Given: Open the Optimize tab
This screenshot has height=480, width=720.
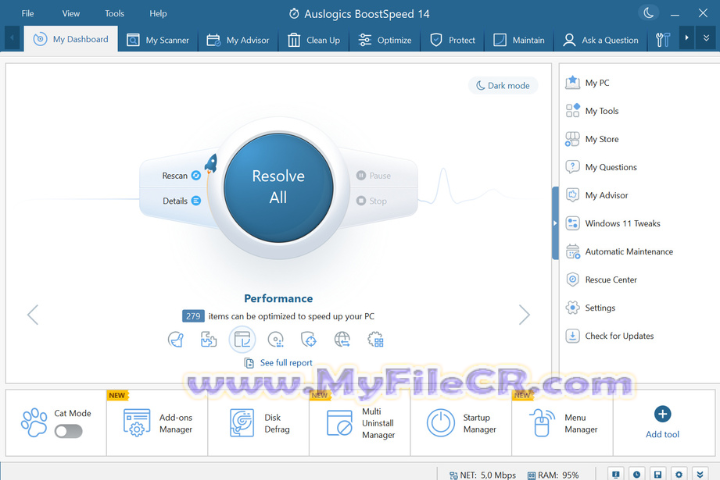Looking at the screenshot, I should click(385, 40).
